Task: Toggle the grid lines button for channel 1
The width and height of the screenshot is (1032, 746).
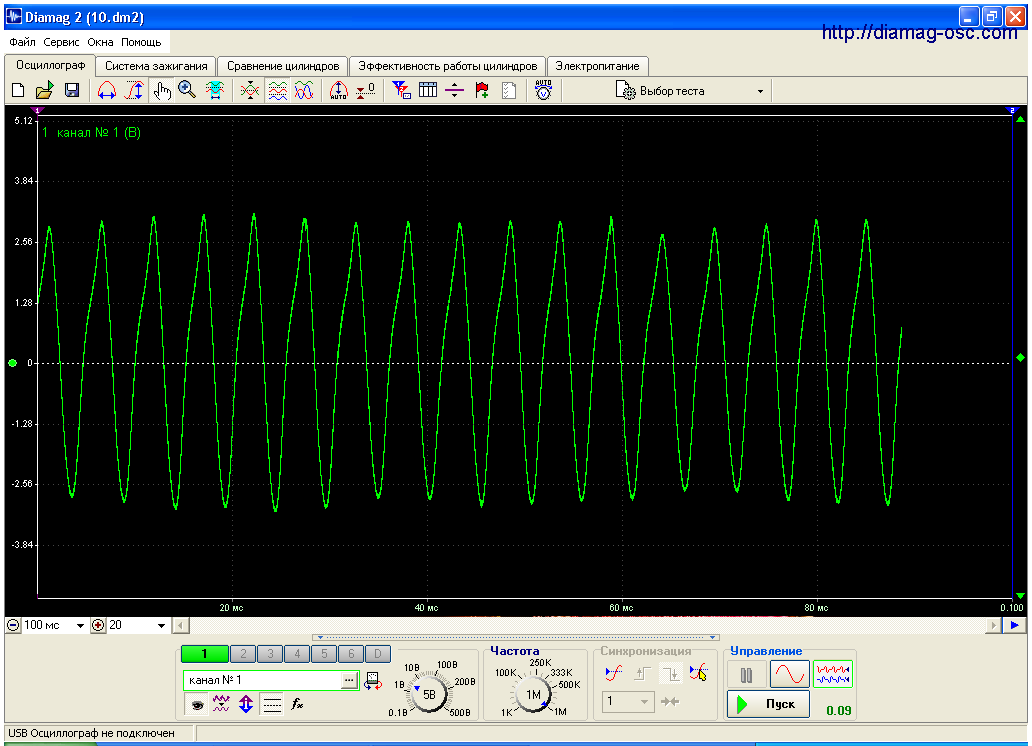Action: [x=272, y=705]
